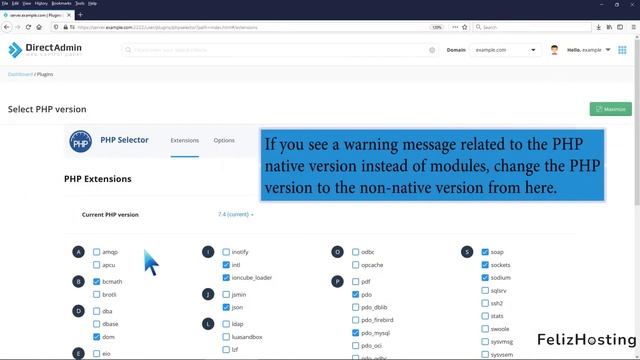Viewport: 640px width, 360px height.
Task: Close the current browser tab
Action: (x=69, y=15)
